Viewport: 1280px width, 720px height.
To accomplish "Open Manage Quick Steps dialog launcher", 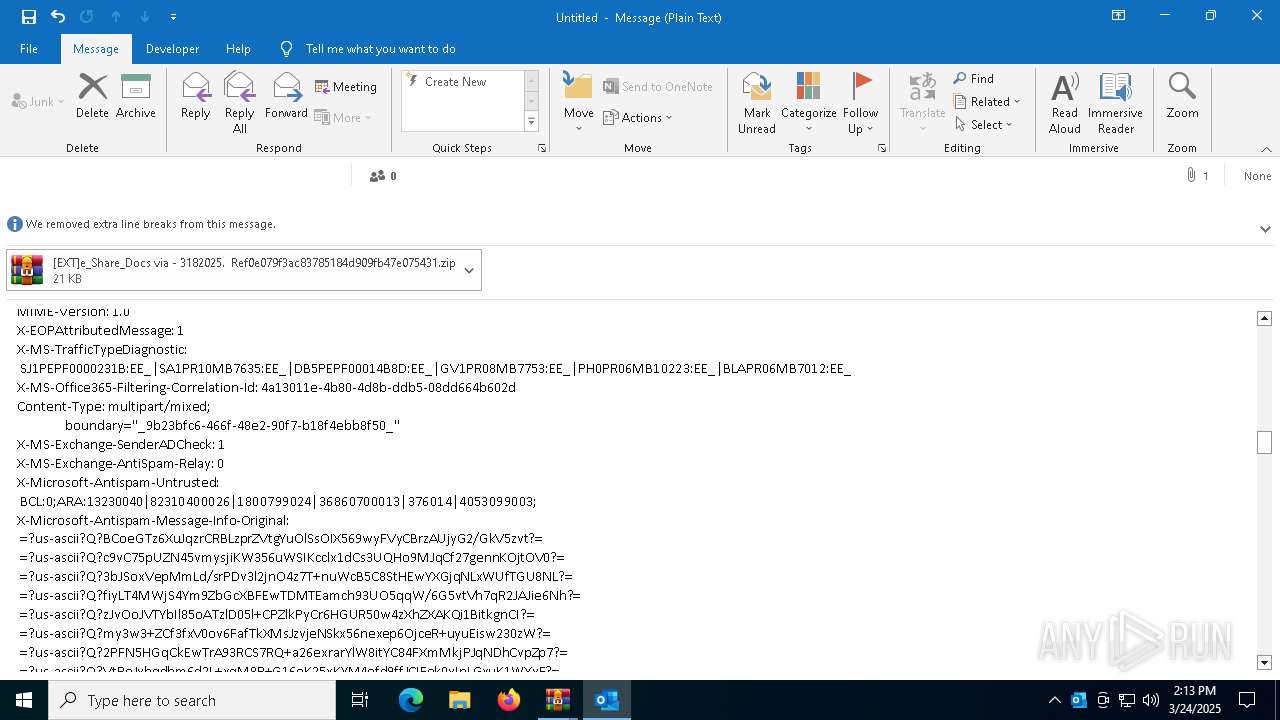I will (542, 148).
